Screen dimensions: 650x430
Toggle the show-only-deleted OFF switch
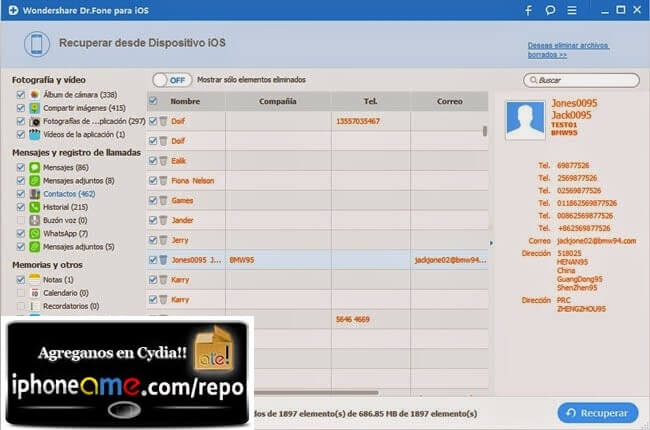(172, 80)
